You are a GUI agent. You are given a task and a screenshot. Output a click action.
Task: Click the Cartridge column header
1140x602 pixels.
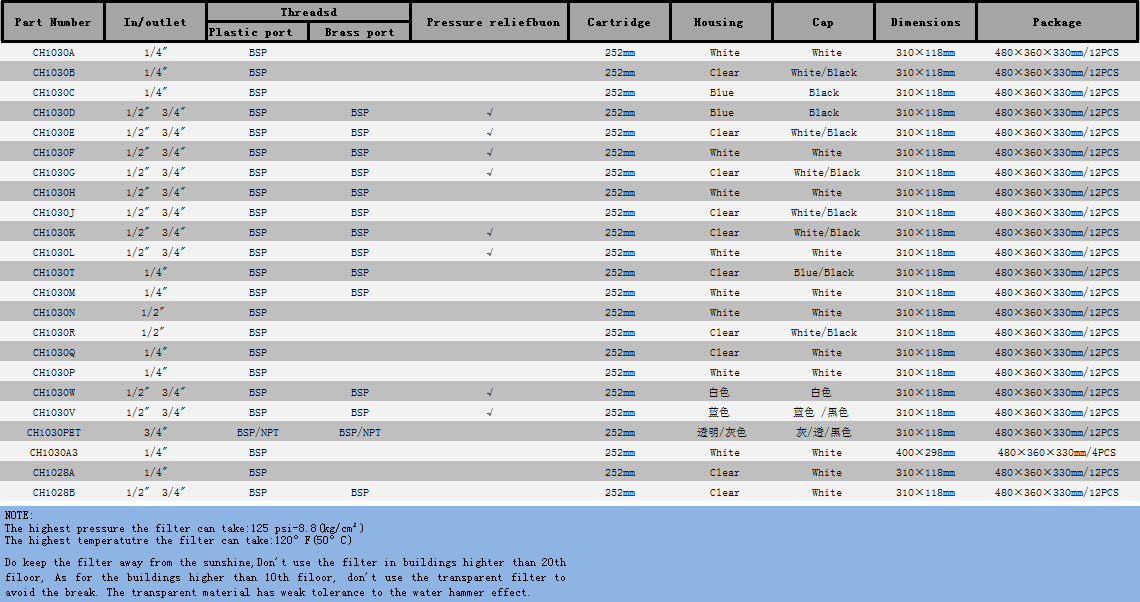[619, 22]
